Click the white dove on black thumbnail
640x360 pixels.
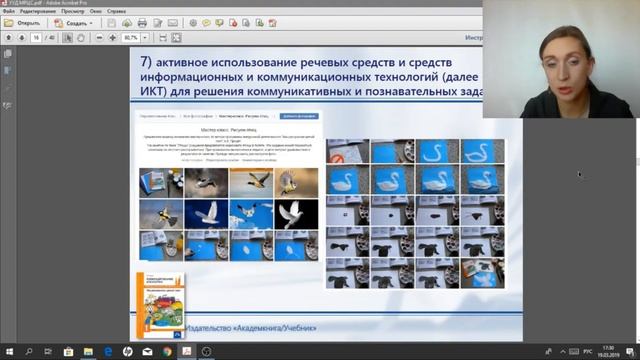point(296,214)
